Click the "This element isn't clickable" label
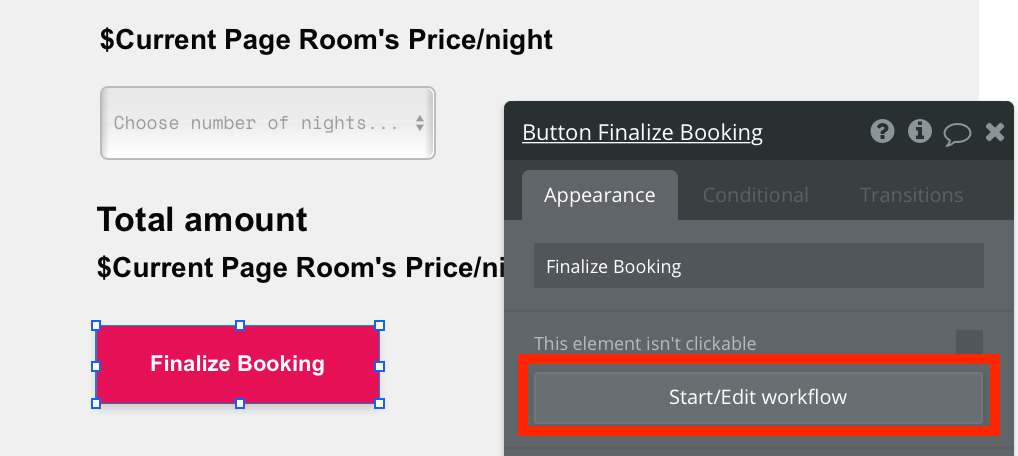The width and height of the screenshot is (1018, 456). pos(645,343)
